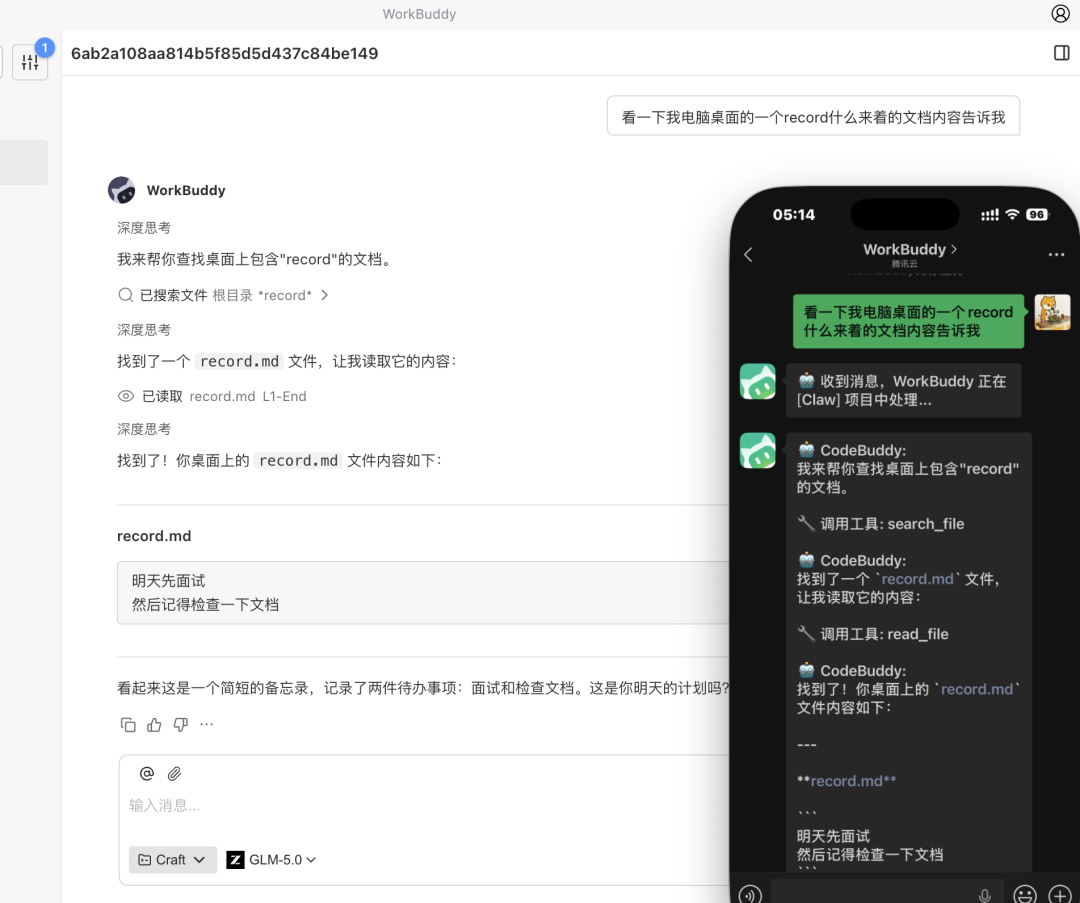Tap the green avatar beside 收到消息 message
The width and height of the screenshot is (1080, 903).
click(758, 382)
